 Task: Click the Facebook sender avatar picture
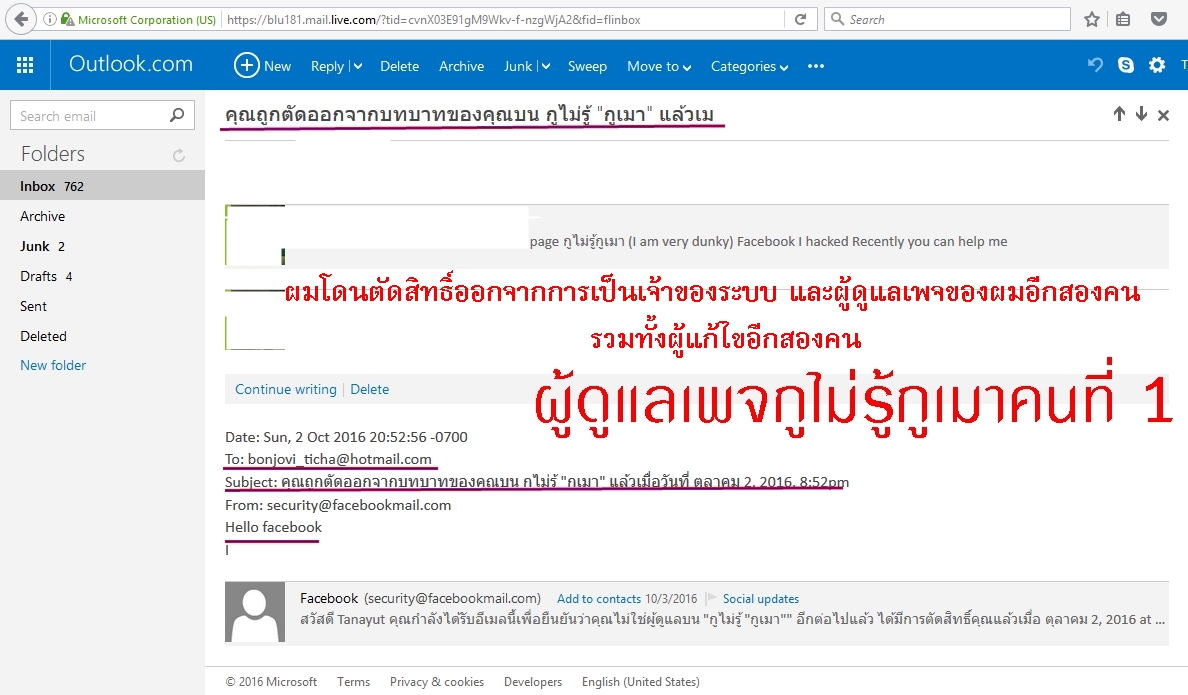click(x=255, y=612)
